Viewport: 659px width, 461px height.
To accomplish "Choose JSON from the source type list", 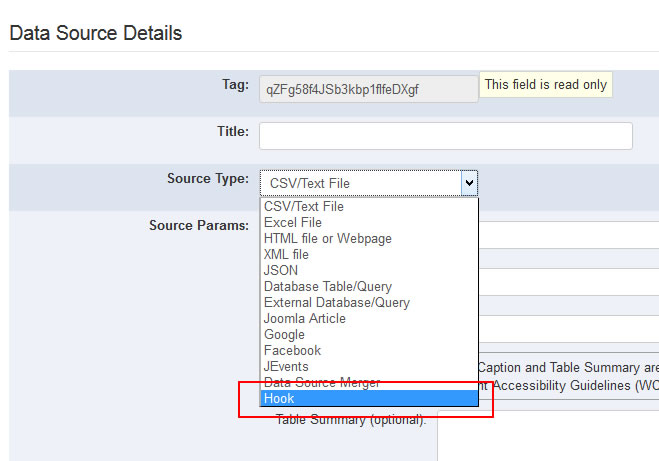I will [x=281, y=271].
